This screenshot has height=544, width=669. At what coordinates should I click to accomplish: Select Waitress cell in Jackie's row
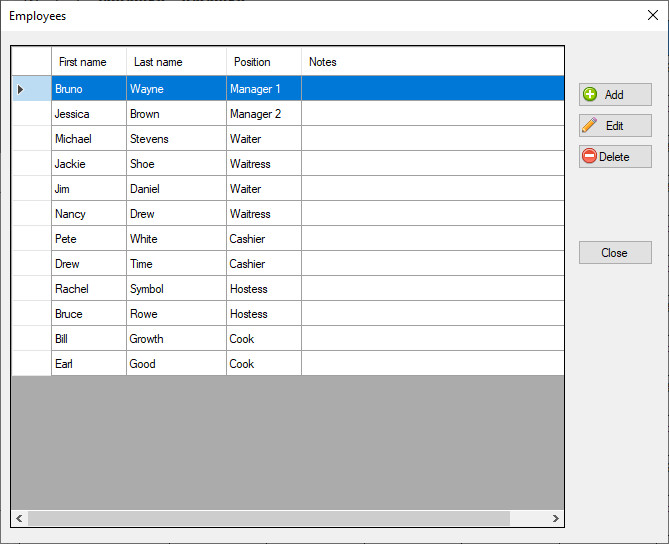pos(264,164)
